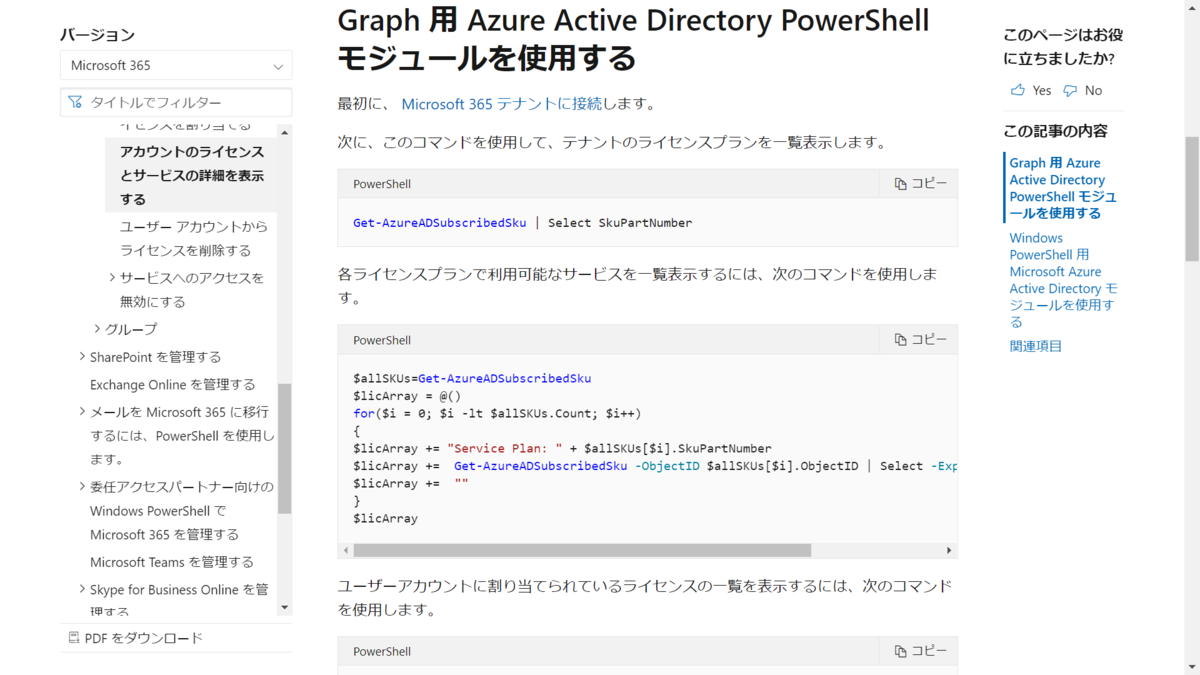Select アカウントのライセンスとサービスの詳細を表示する item
The image size is (1200, 675).
pos(192,175)
